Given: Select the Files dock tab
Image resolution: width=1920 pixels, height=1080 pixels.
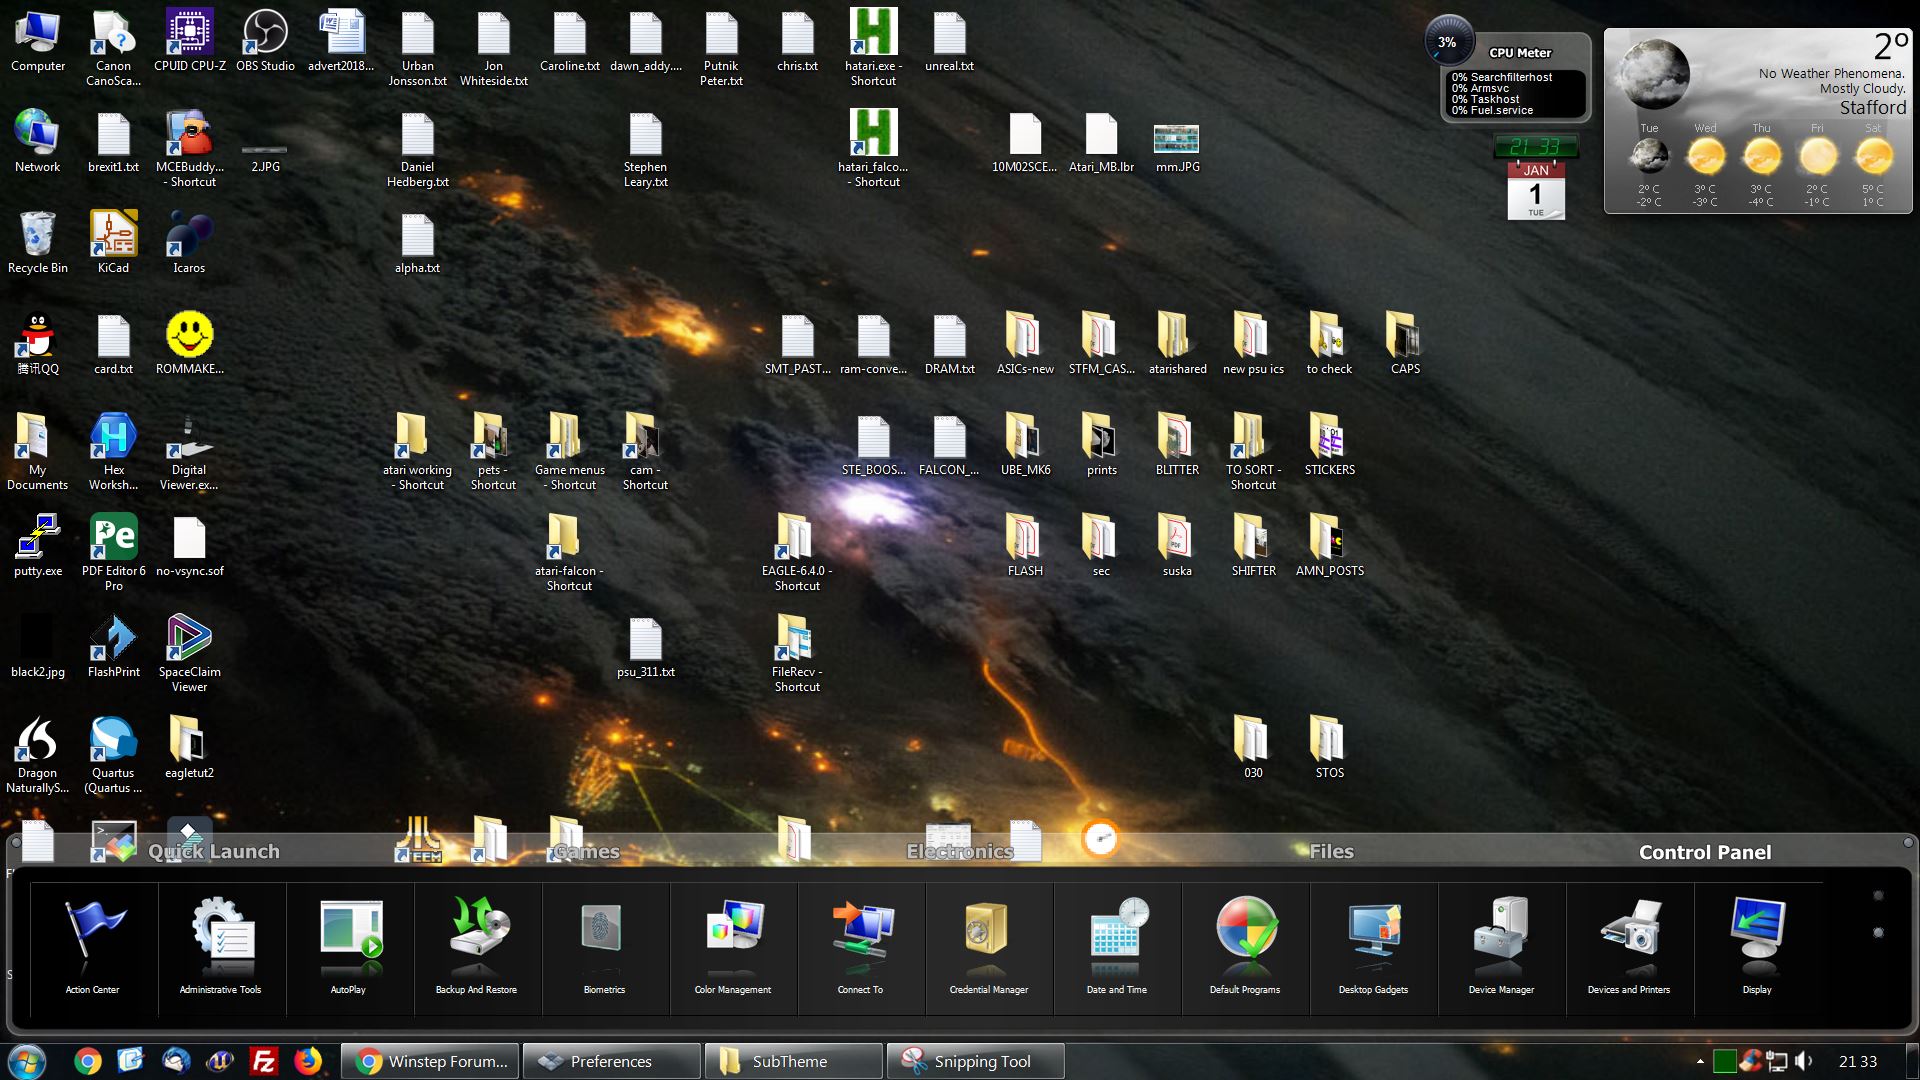Looking at the screenshot, I should click(1331, 852).
